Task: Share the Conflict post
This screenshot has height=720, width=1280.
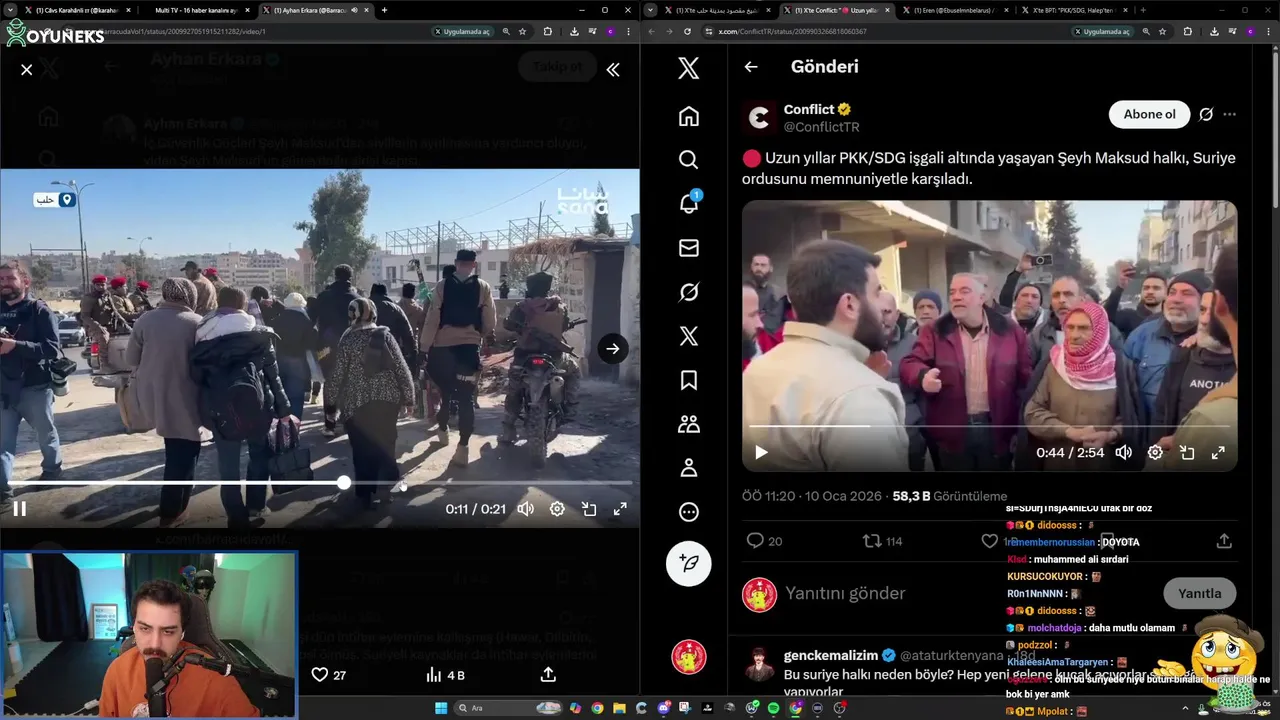Action: [x=1224, y=541]
